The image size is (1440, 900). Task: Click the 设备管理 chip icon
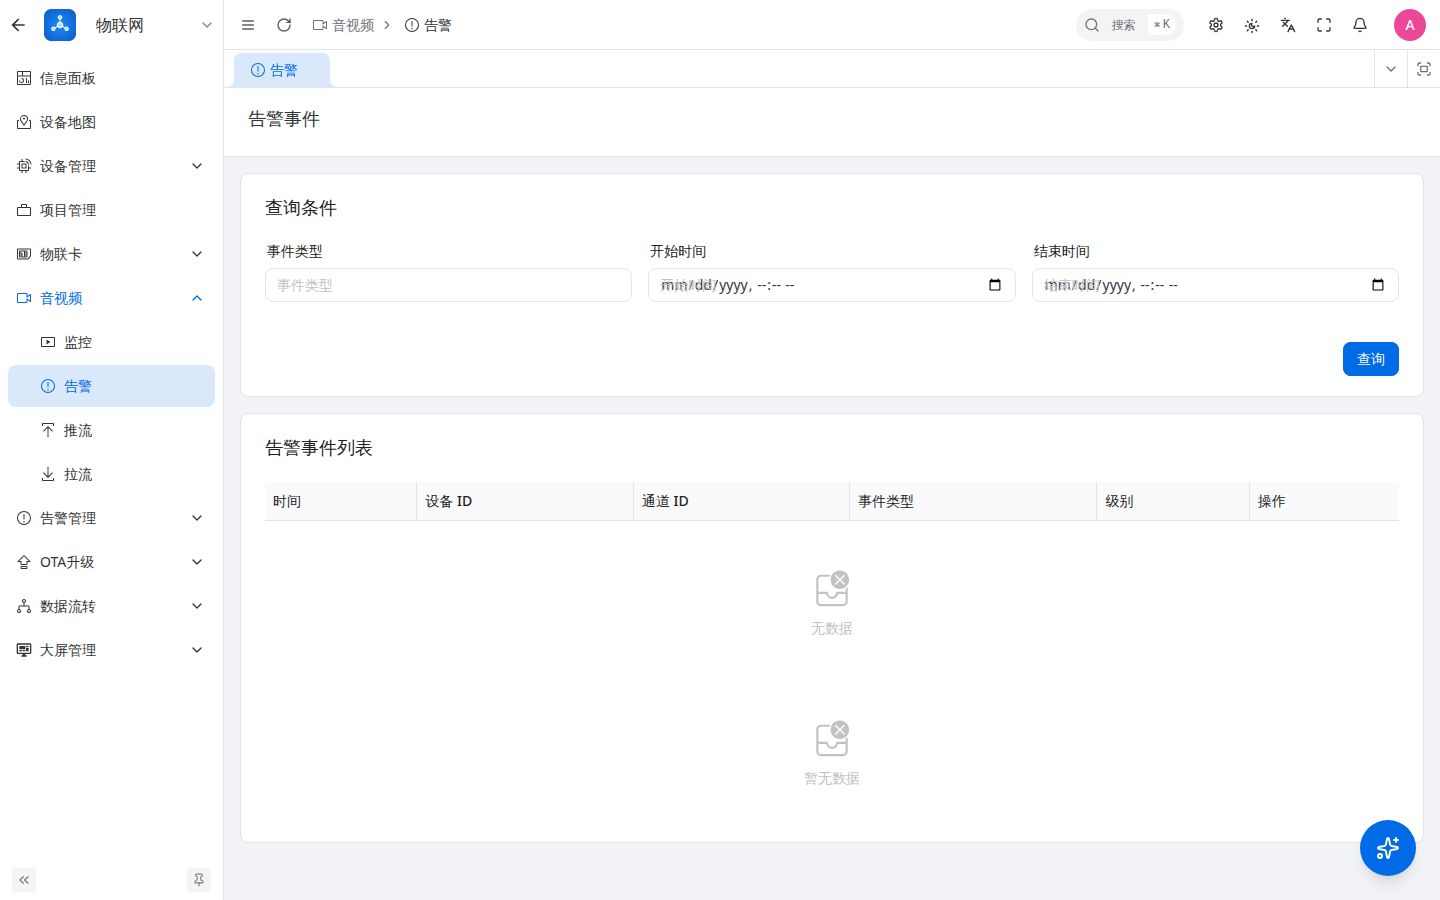[24, 166]
